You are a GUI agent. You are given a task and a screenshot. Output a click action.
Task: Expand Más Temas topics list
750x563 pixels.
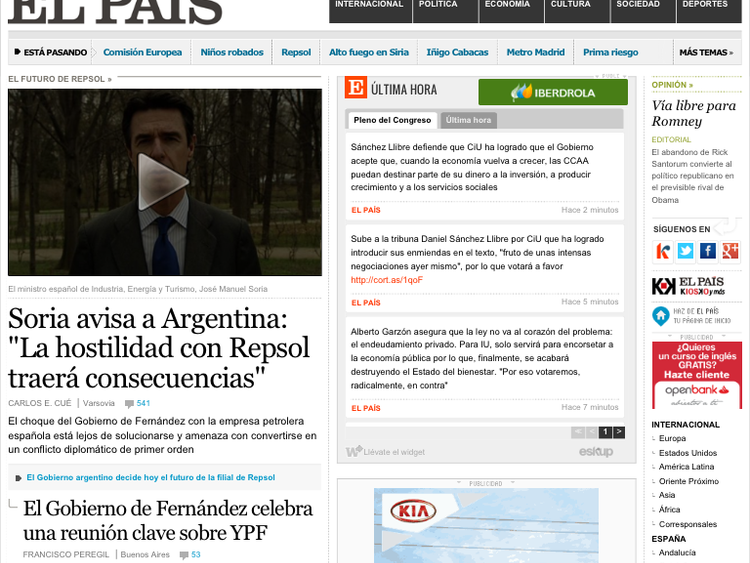(706, 52)
